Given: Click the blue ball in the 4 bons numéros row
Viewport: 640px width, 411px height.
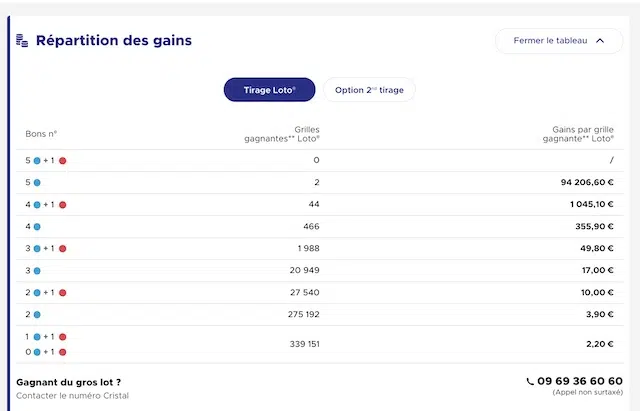Looking at the screenshot, I should click(37, 227).
